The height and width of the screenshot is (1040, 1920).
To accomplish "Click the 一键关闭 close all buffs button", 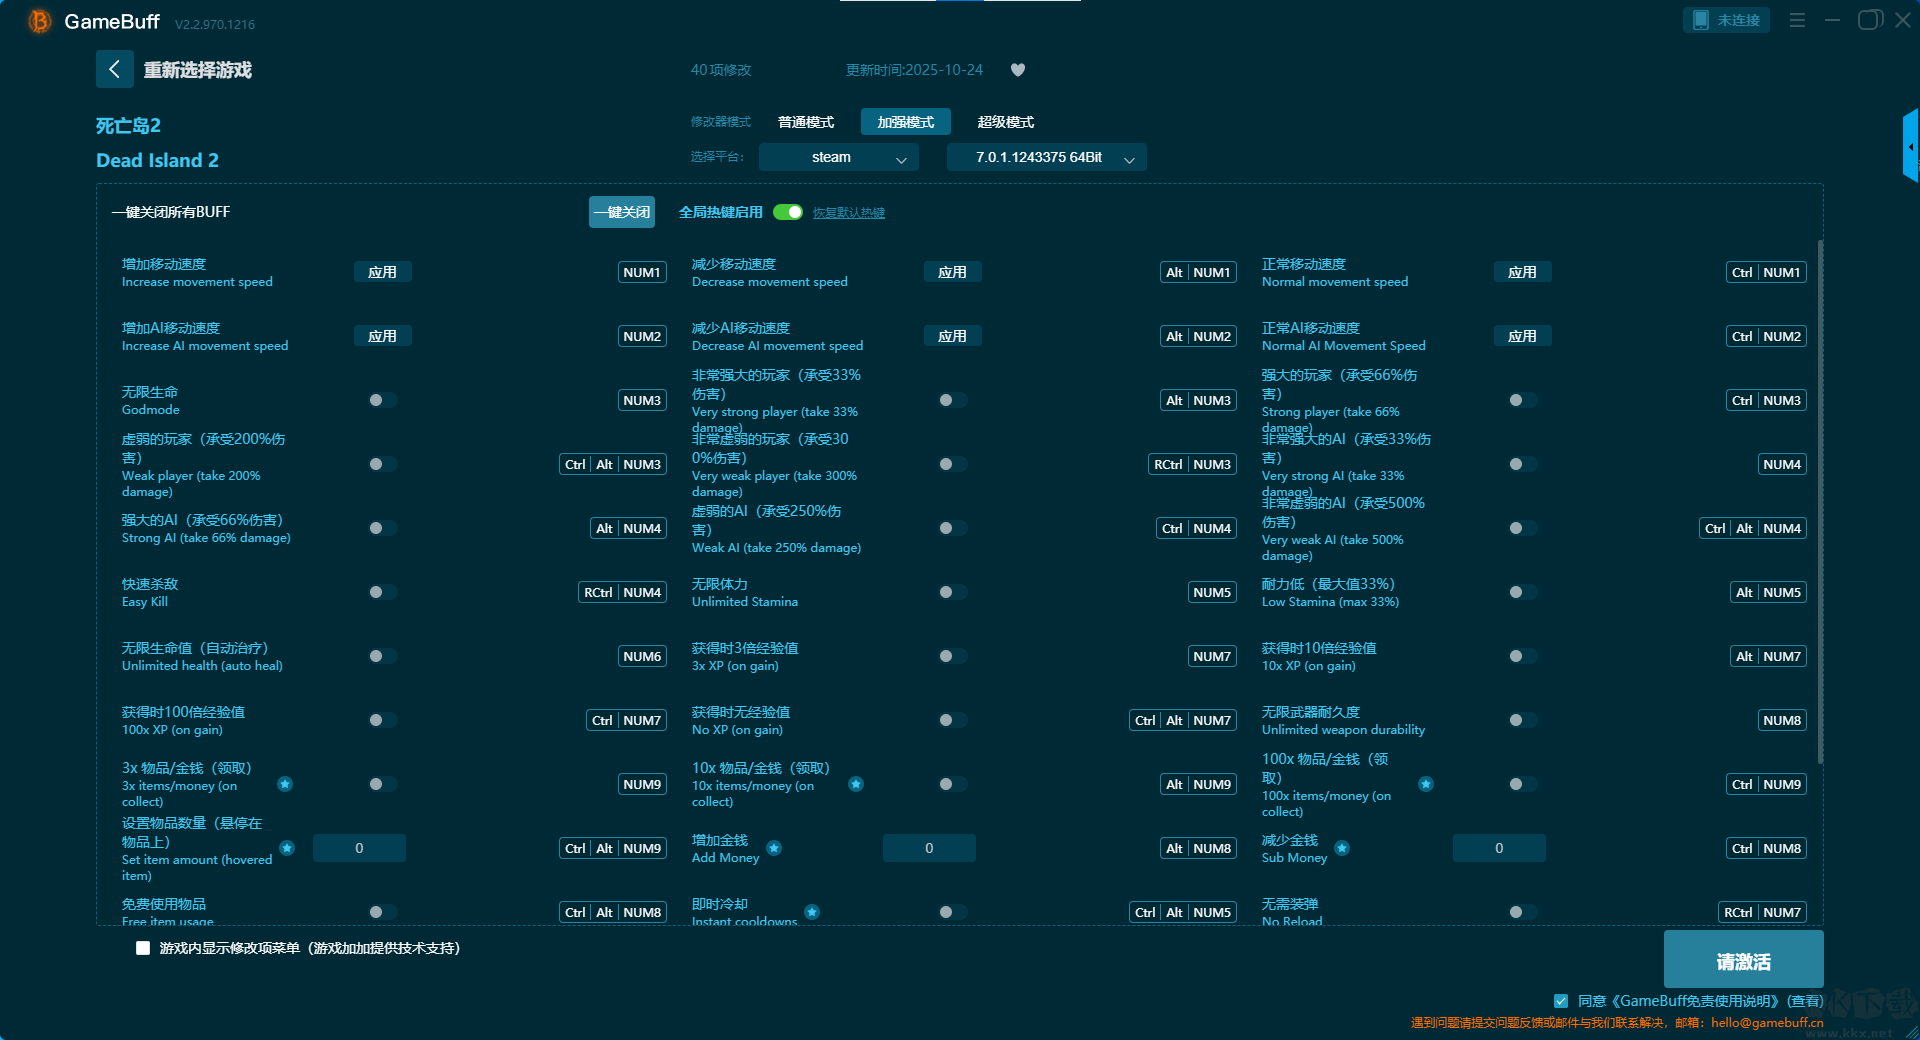I will [621, 212].
